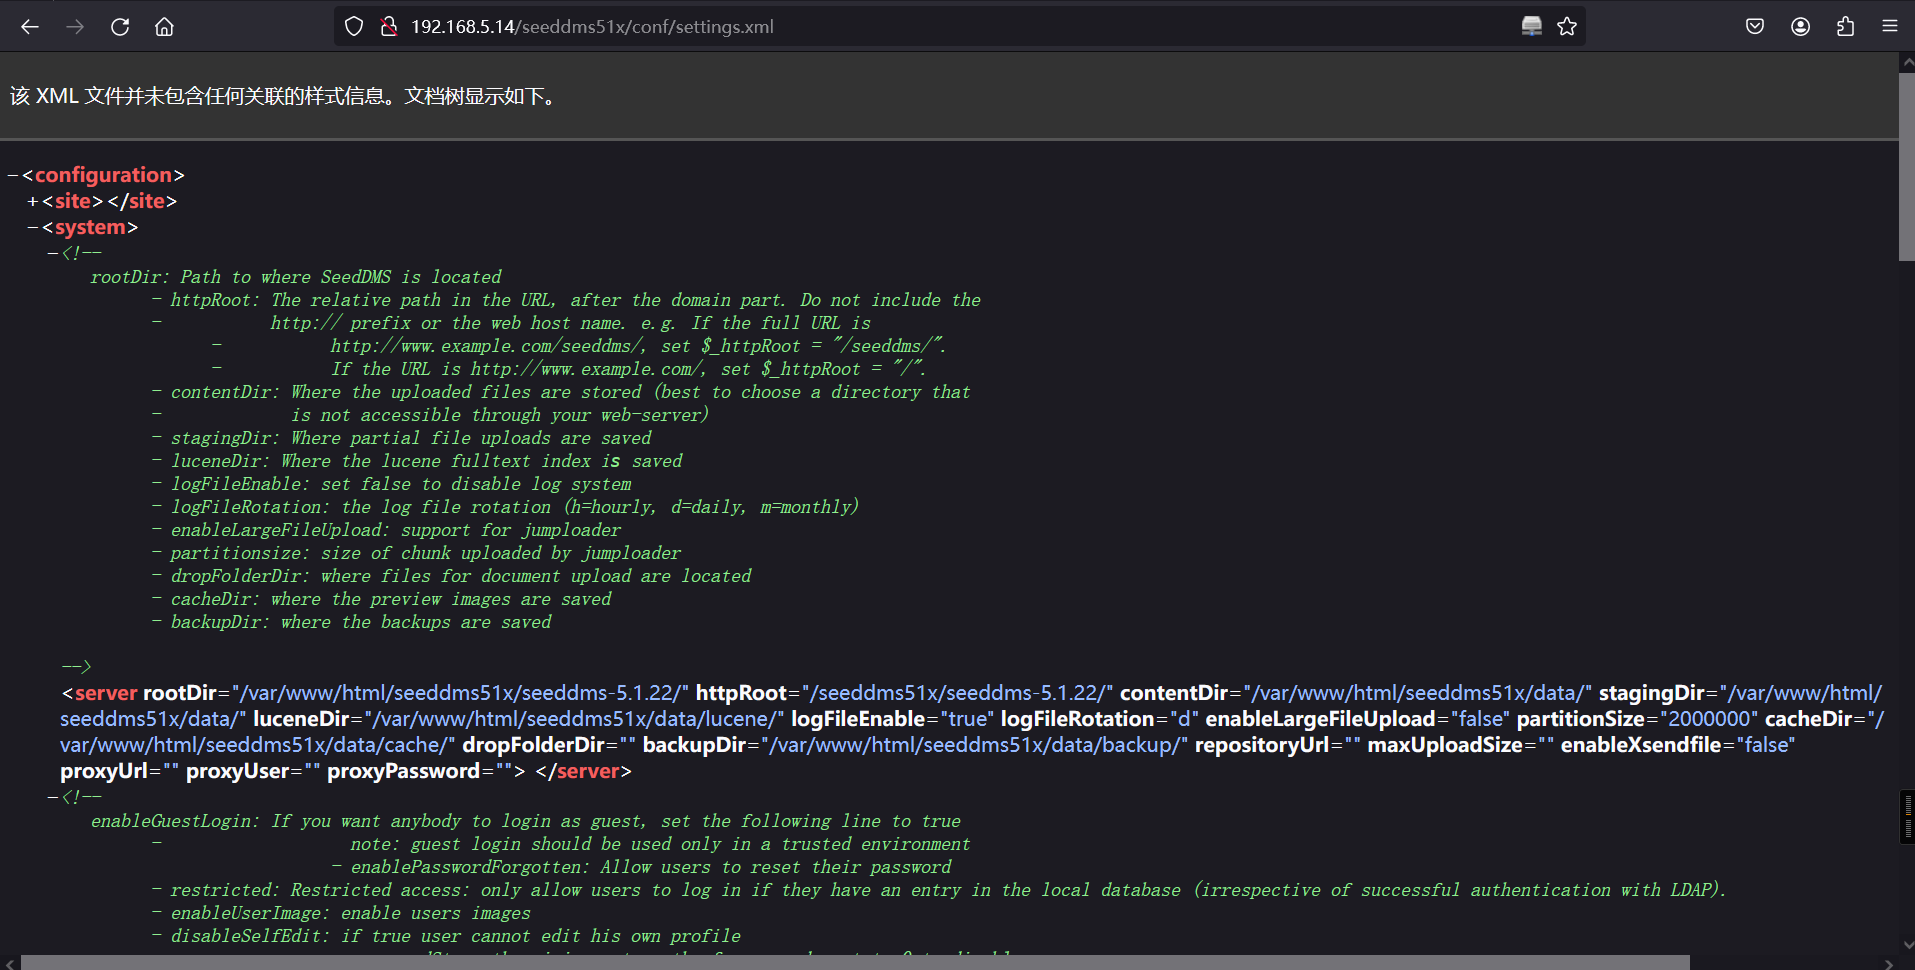The width and height of the screenshot is (1915, 970).
Task: Click the enableLargeFileUpload value "false"
Action: coord(1479,719)
